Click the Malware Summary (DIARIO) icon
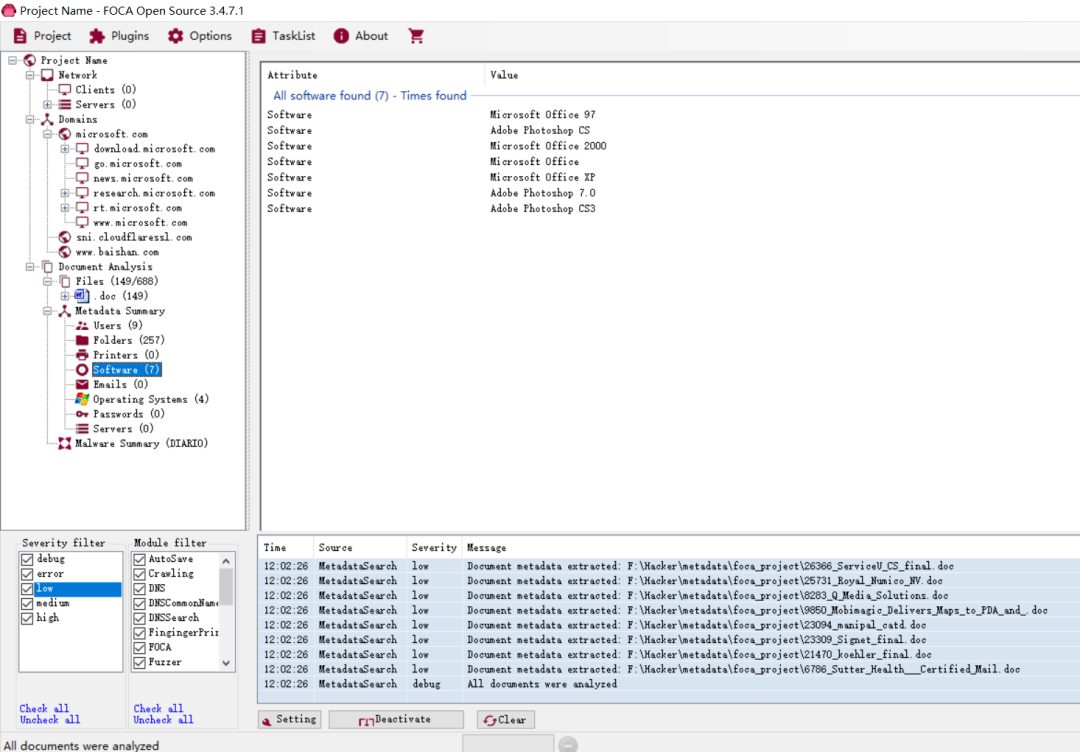Viewport: 1080px width, 752px height. (65, 443)
